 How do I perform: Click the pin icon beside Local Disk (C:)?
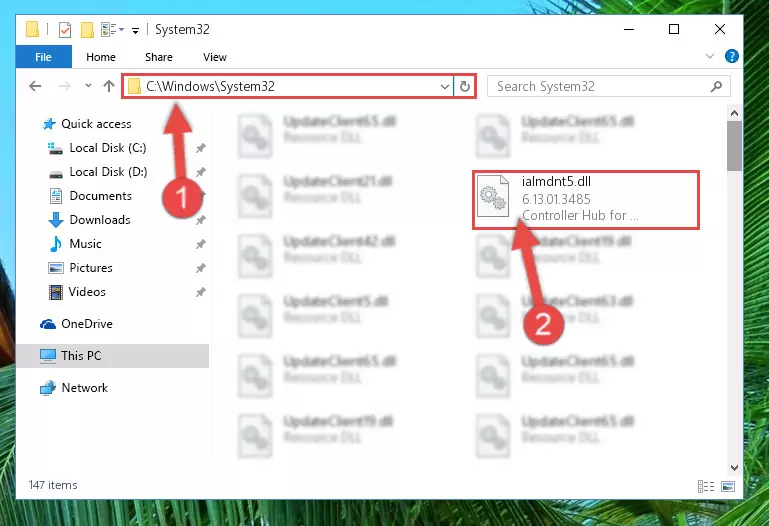pyautogui.click(x=201, y=148)
